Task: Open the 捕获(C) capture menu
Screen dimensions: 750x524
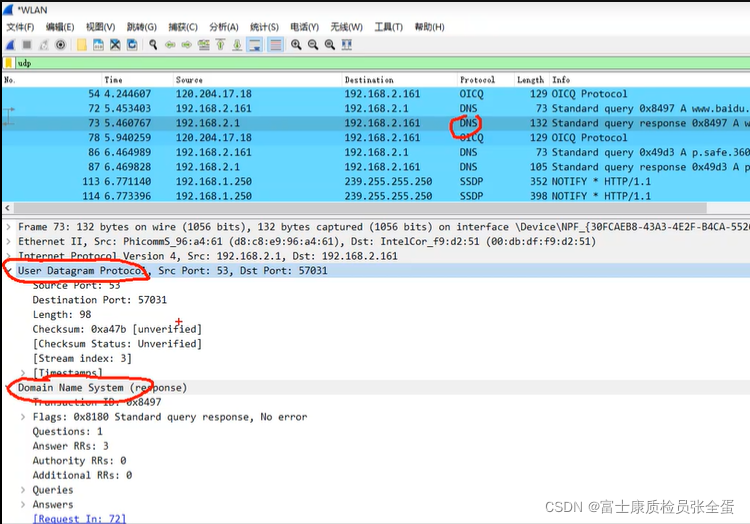Action: (182, 27)
